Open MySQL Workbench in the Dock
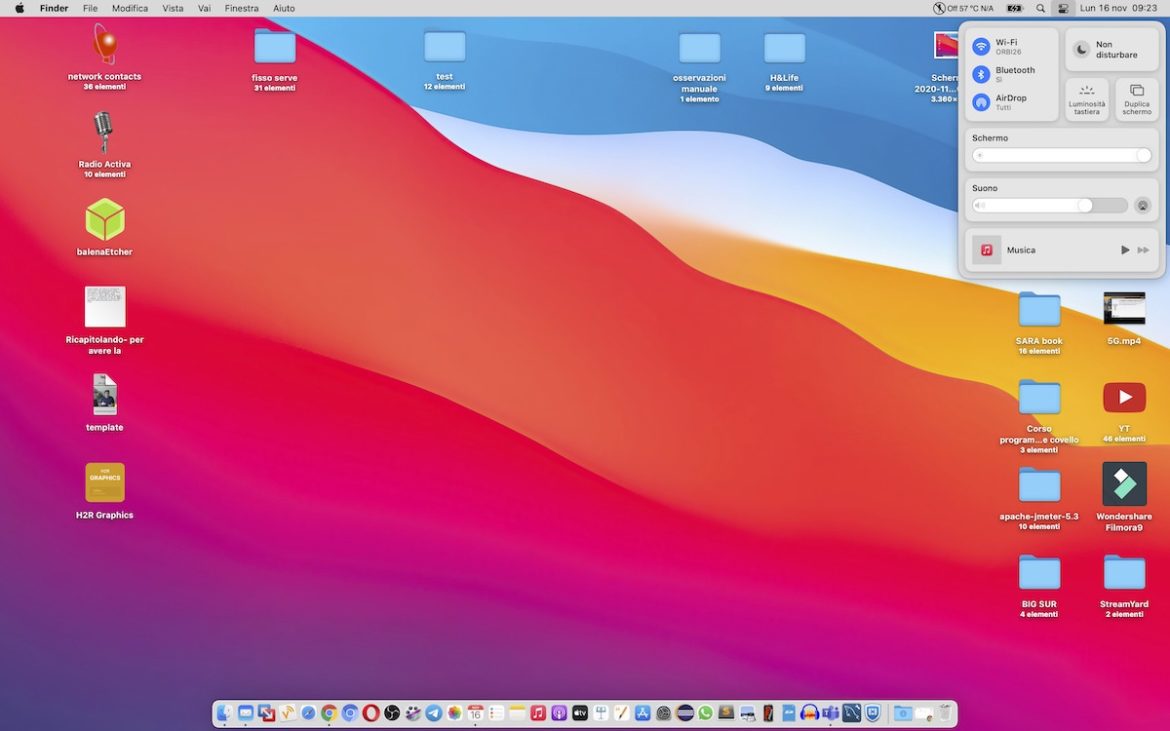 coord(851,713)
